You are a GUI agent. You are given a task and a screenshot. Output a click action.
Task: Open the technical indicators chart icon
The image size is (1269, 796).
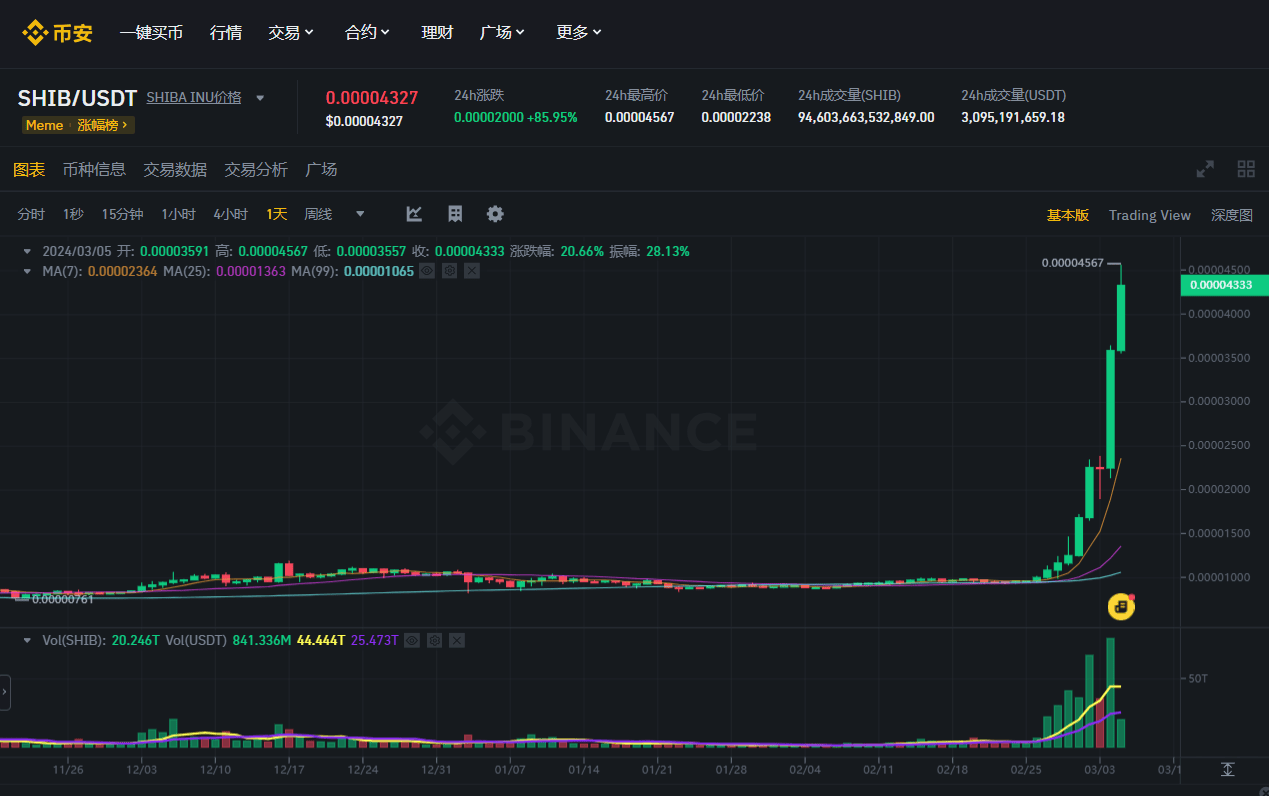pos(414,214)
